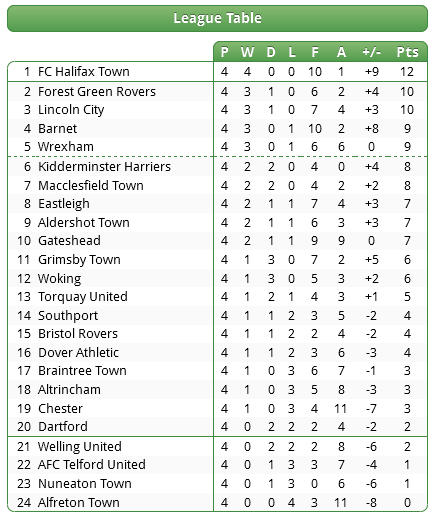Click Chester team name
This screenshot has width=434, height=523.
coord(60,409)
